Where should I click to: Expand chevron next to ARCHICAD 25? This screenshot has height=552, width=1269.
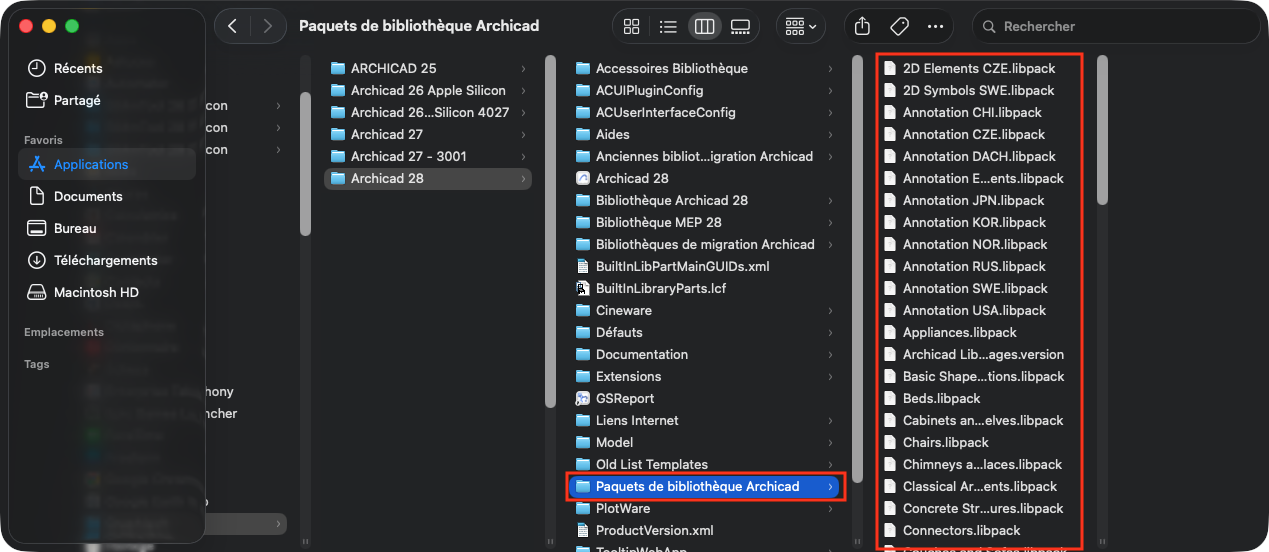(x=523, y=68)
